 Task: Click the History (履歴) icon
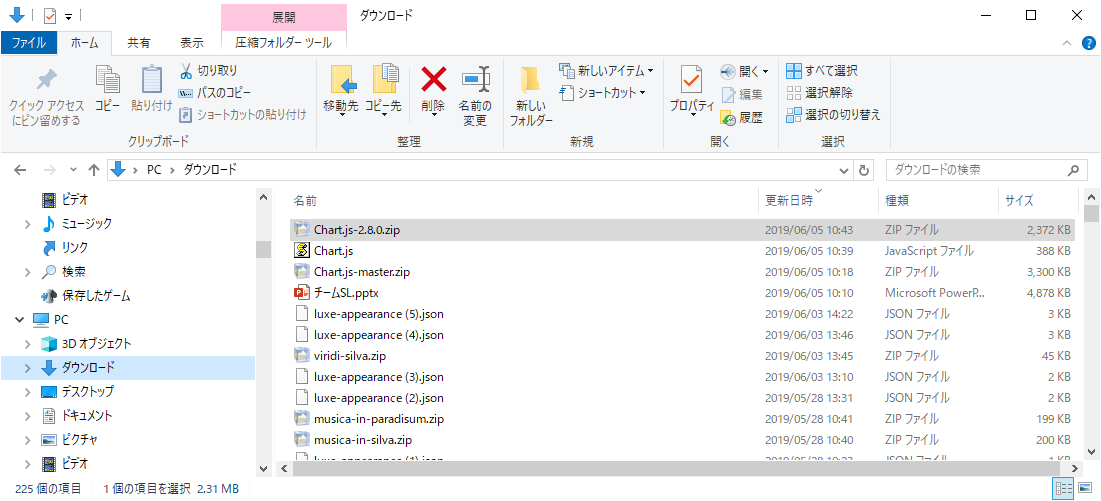728,117
